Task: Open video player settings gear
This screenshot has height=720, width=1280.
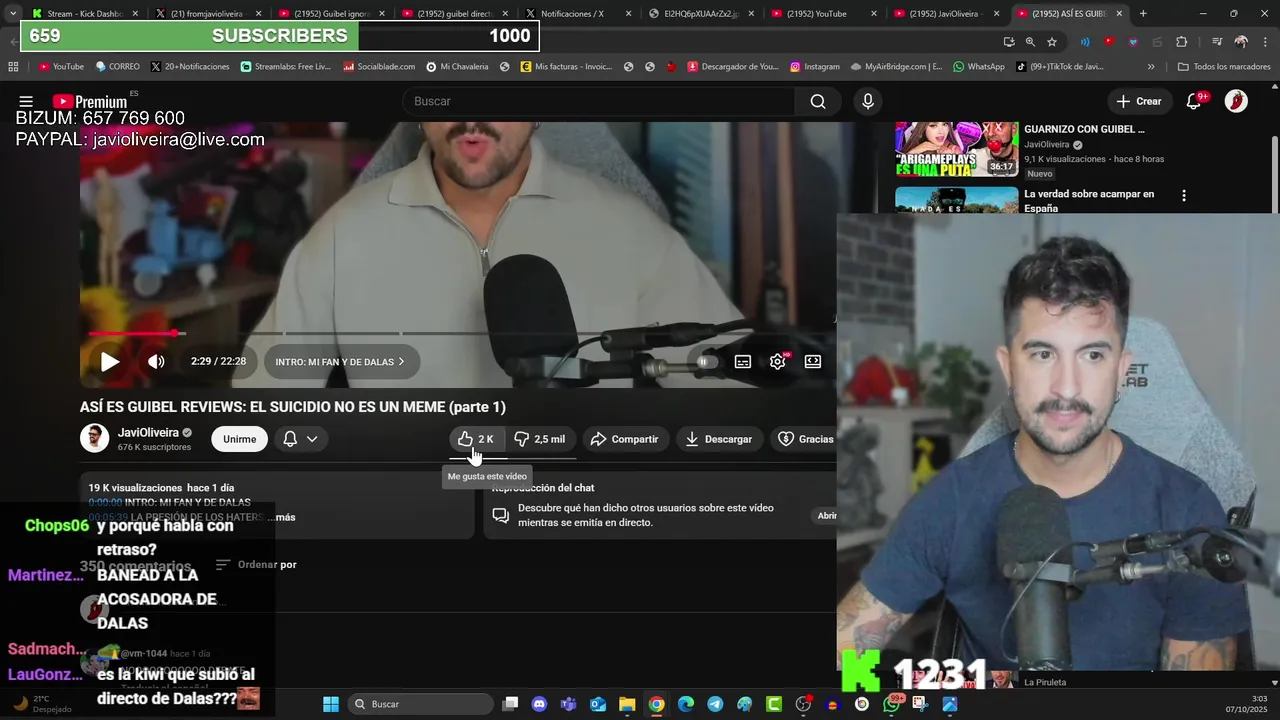Action: tap(778, 362)
